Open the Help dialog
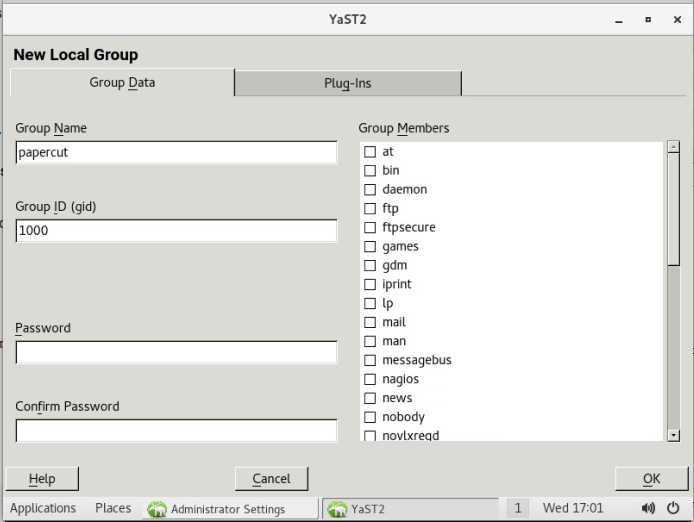Image resolution: width=694 pixels, height=522 pixels. pos(42,479)
